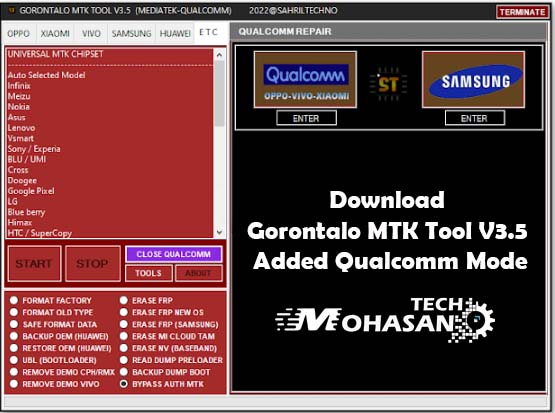
Task: Pick Doogee from the model list
Action: click(110, 180)
